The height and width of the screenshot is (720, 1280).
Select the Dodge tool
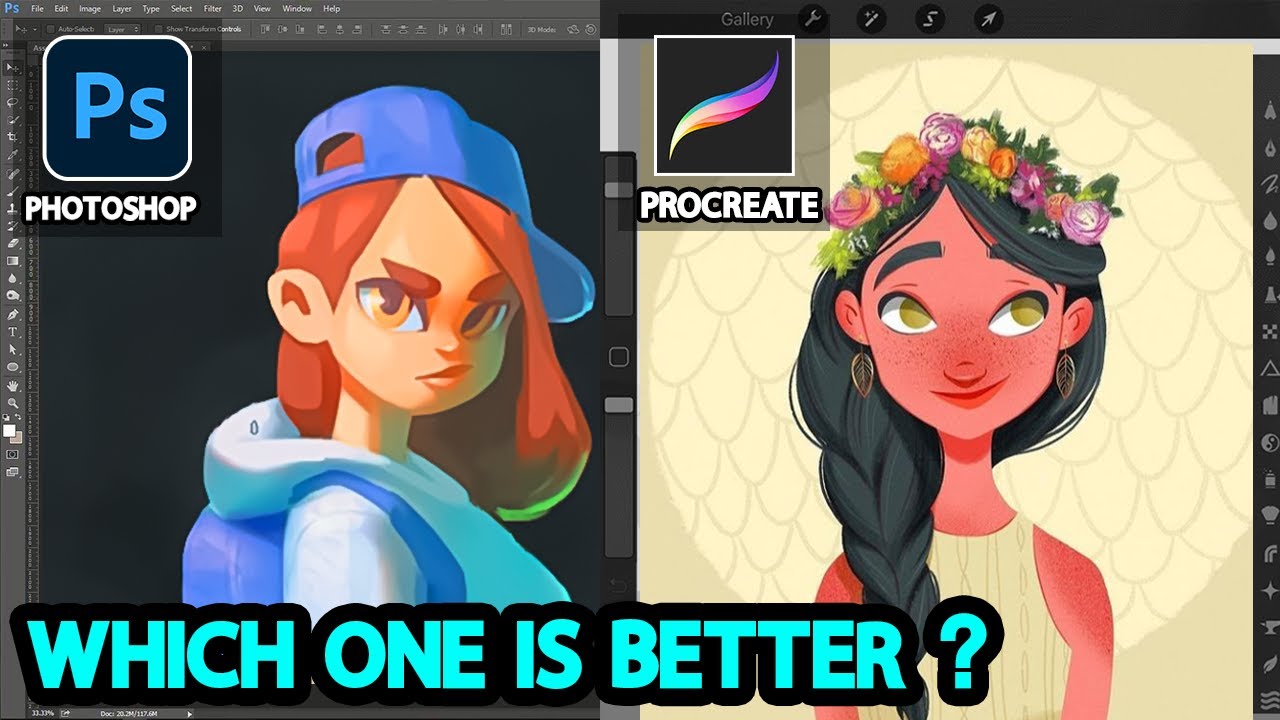pos(13,296)
